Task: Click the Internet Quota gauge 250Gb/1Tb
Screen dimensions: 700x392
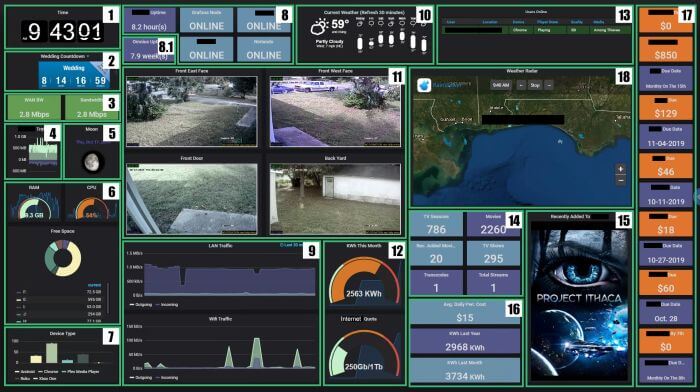Action: [364, 355]
